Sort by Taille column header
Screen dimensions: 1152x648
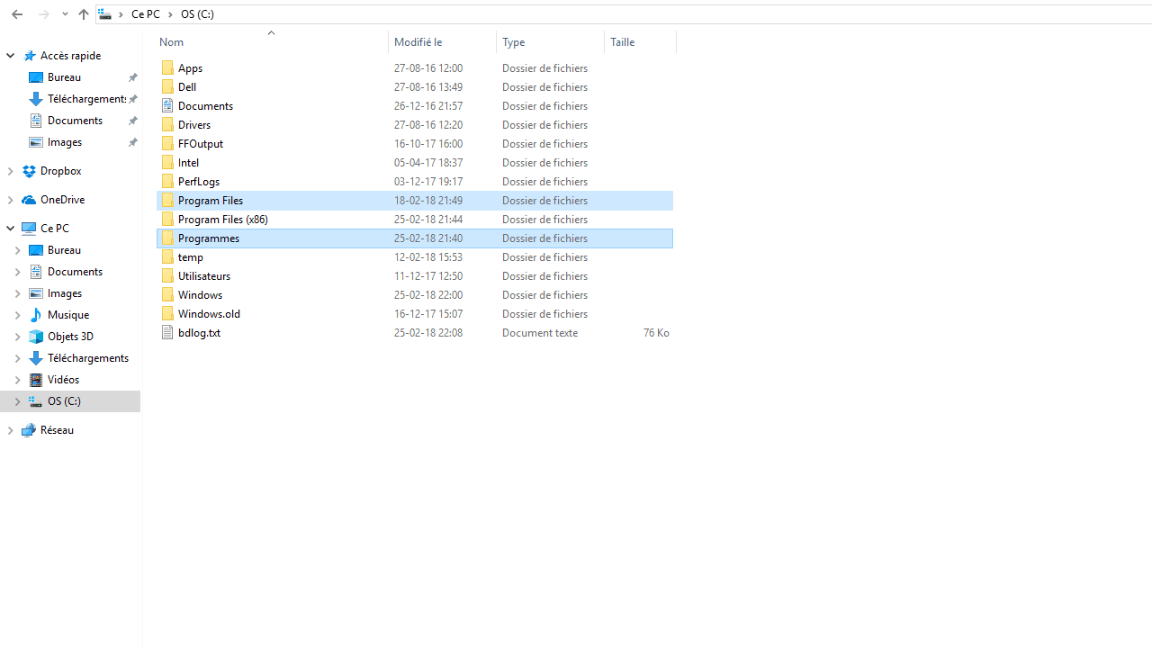pos(622,42)
